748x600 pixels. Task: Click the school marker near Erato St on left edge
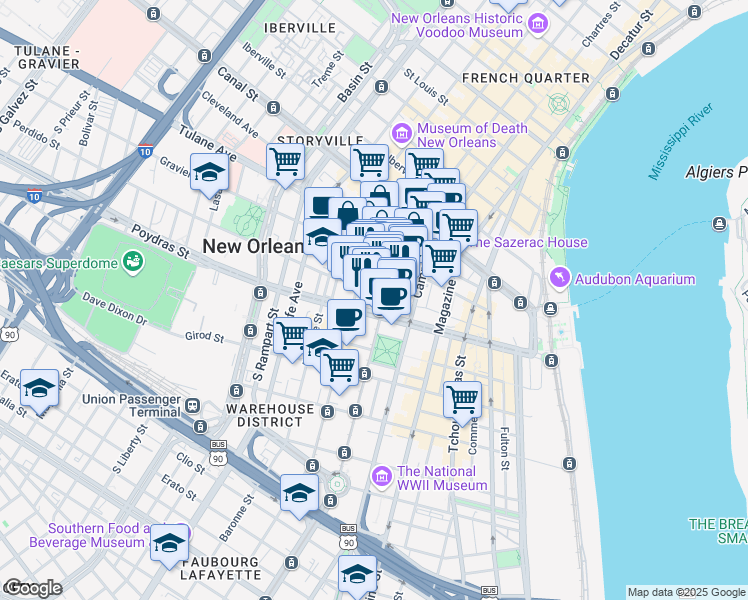pyautogui.click(x=40, y=392)
